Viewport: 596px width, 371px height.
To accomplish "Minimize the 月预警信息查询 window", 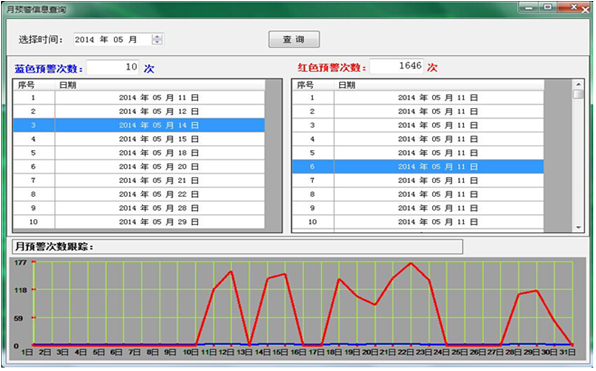I will click(x=530, y=8).
